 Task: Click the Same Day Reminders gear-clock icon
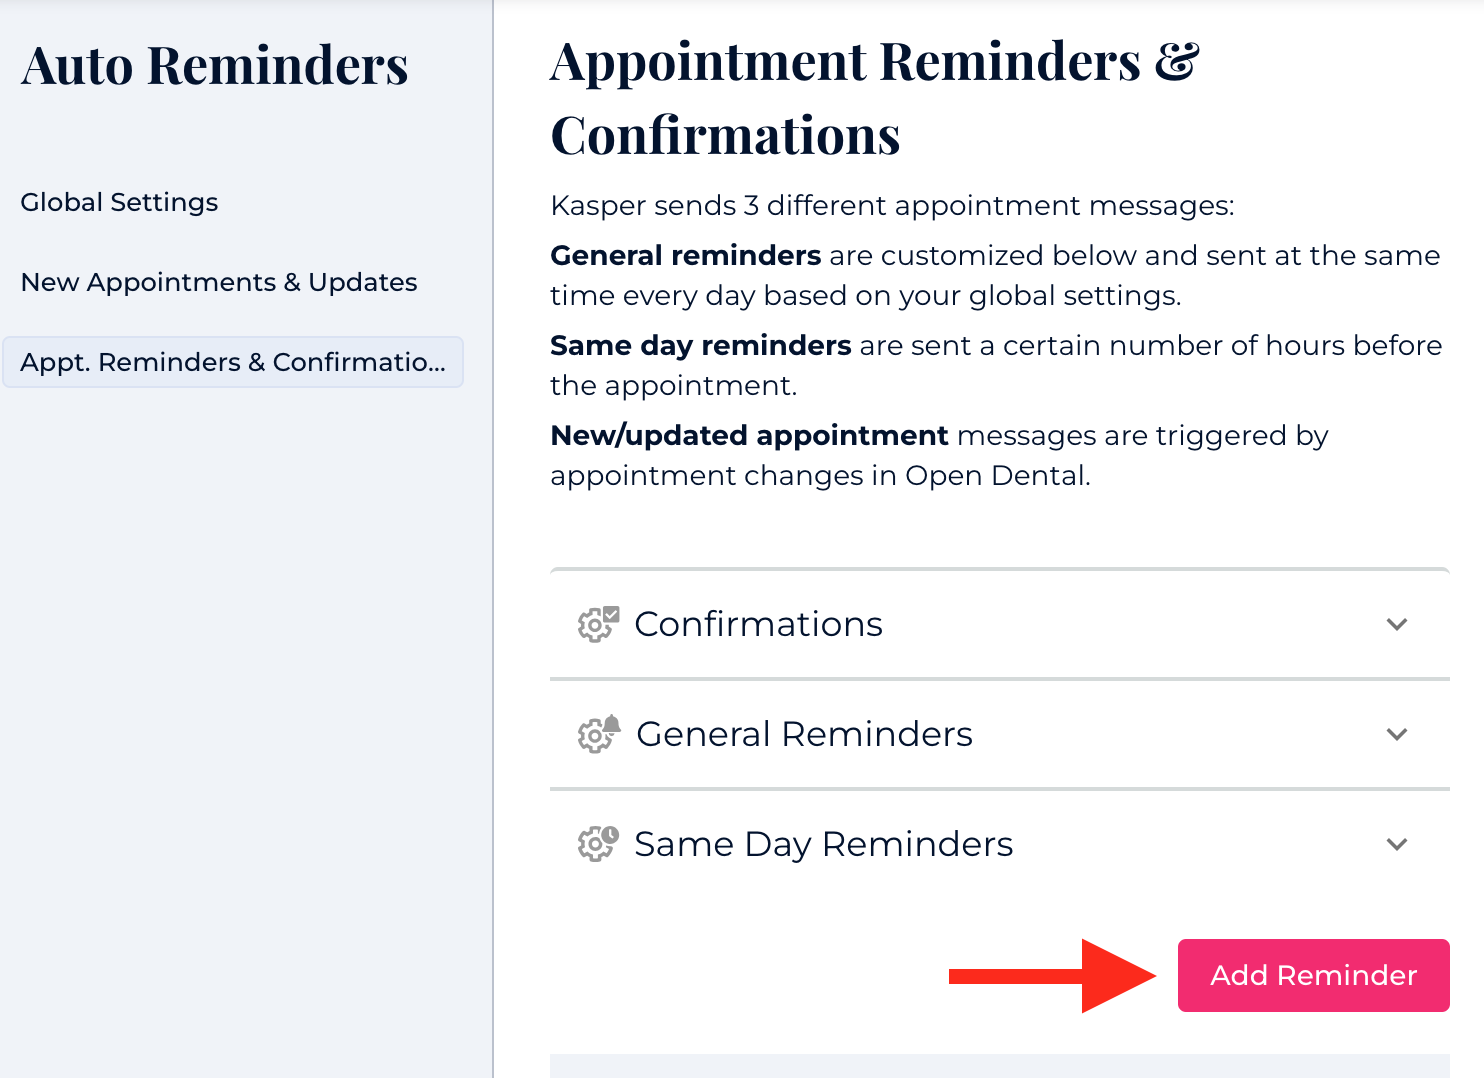pyautogui.click(x=598, y=844)
